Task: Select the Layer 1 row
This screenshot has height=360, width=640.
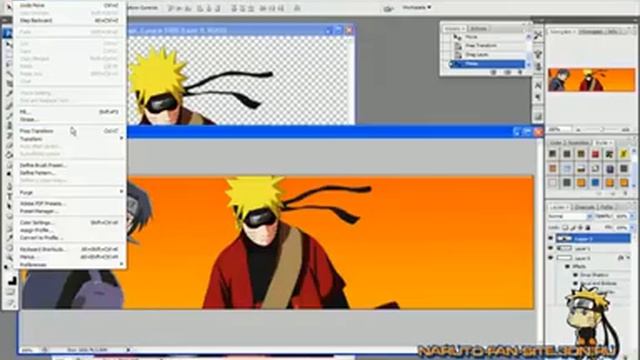Action: [592, 248]
